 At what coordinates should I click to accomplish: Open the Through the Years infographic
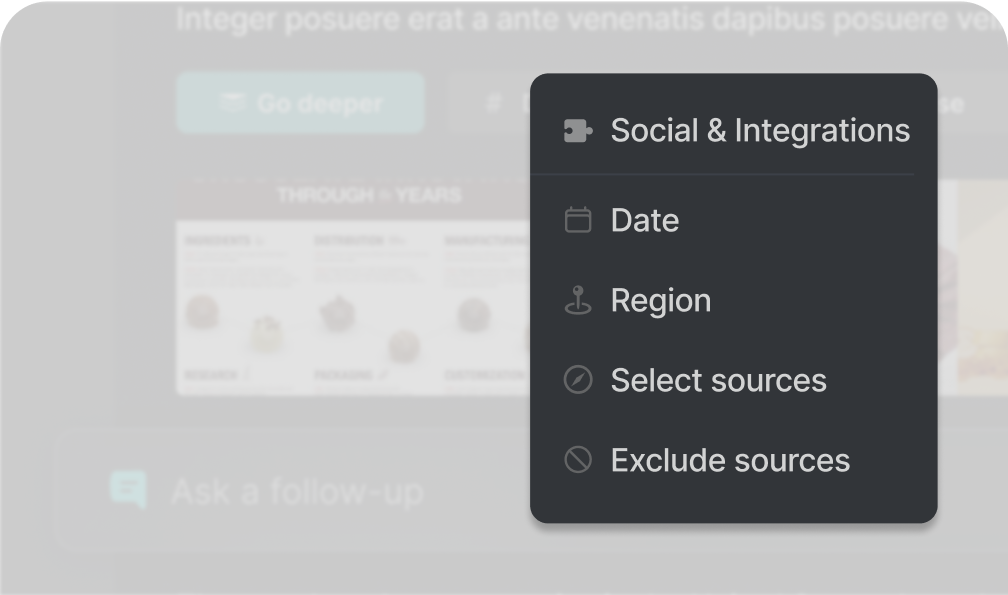352,290
